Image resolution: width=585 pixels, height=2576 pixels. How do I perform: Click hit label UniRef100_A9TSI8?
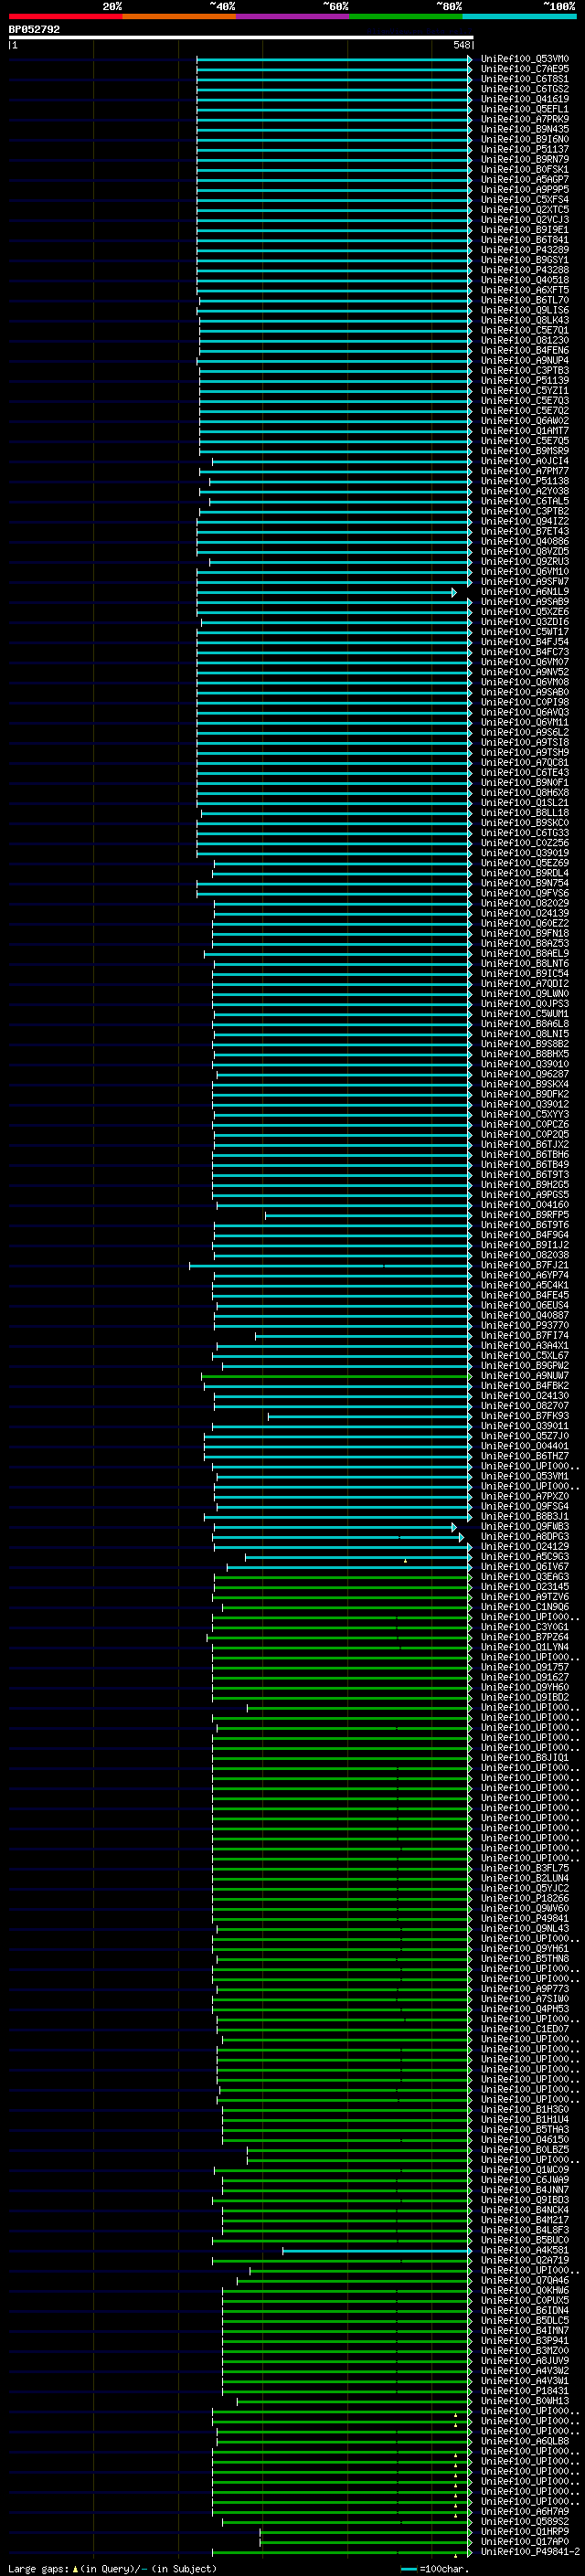click(x=524, y=742)
